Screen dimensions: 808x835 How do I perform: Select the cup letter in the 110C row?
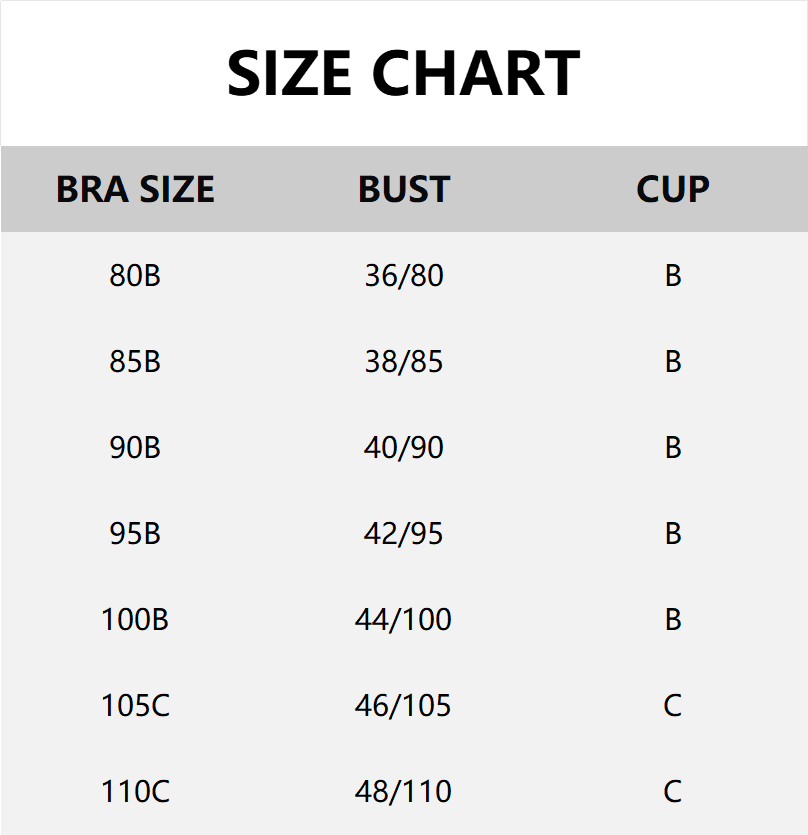pyautogui.click(x=672, y=791)
